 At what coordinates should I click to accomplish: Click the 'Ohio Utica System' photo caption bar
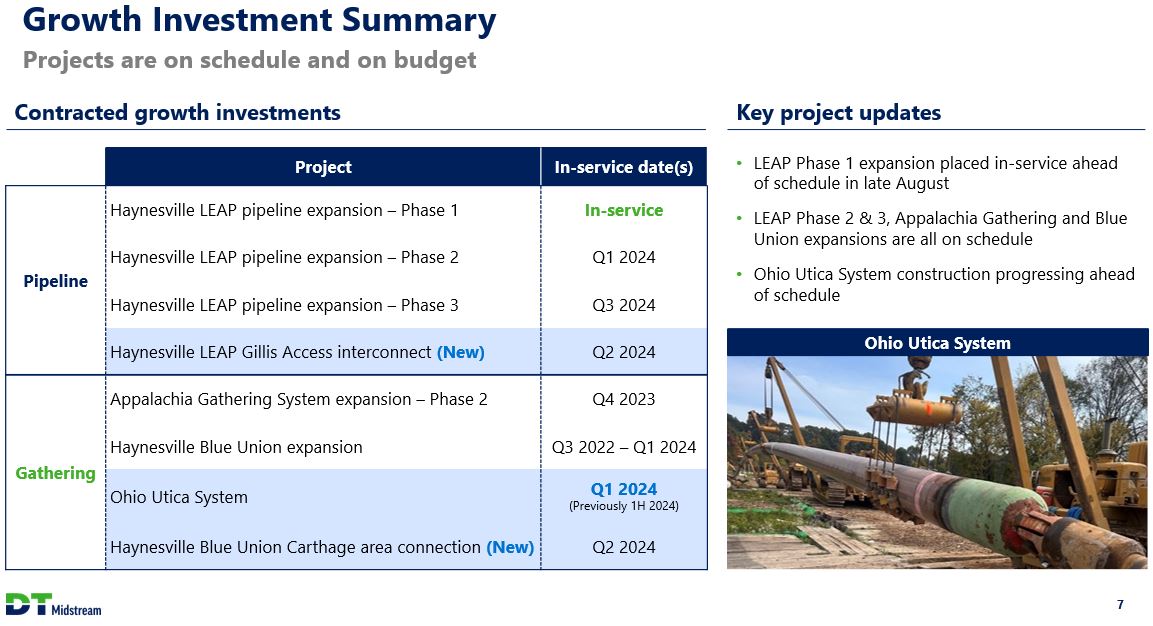click(x=937, y=343)
